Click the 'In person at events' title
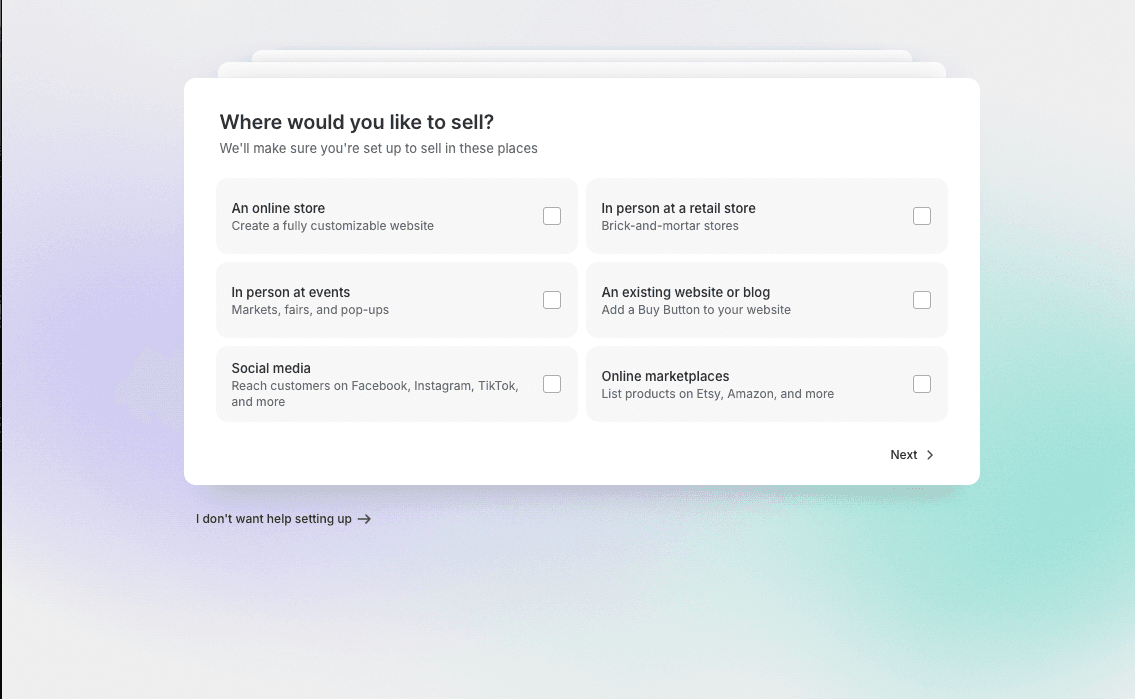Screen dimensions: 1135x699 290,292
